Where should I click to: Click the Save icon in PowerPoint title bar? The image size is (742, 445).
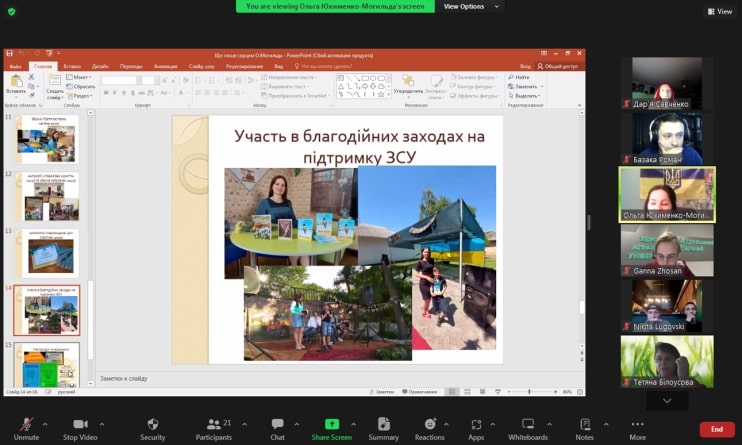tap(9, 53)
